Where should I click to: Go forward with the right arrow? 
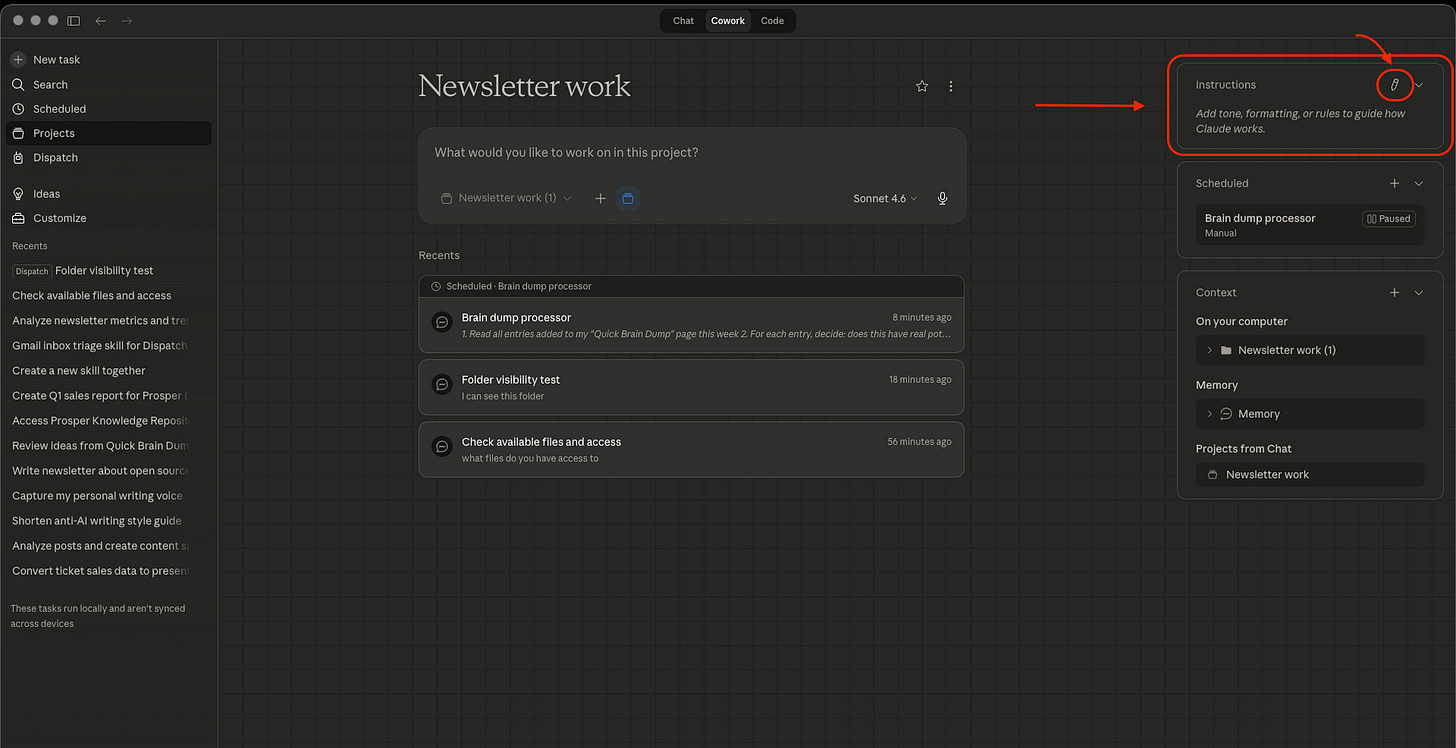(125, 21)
